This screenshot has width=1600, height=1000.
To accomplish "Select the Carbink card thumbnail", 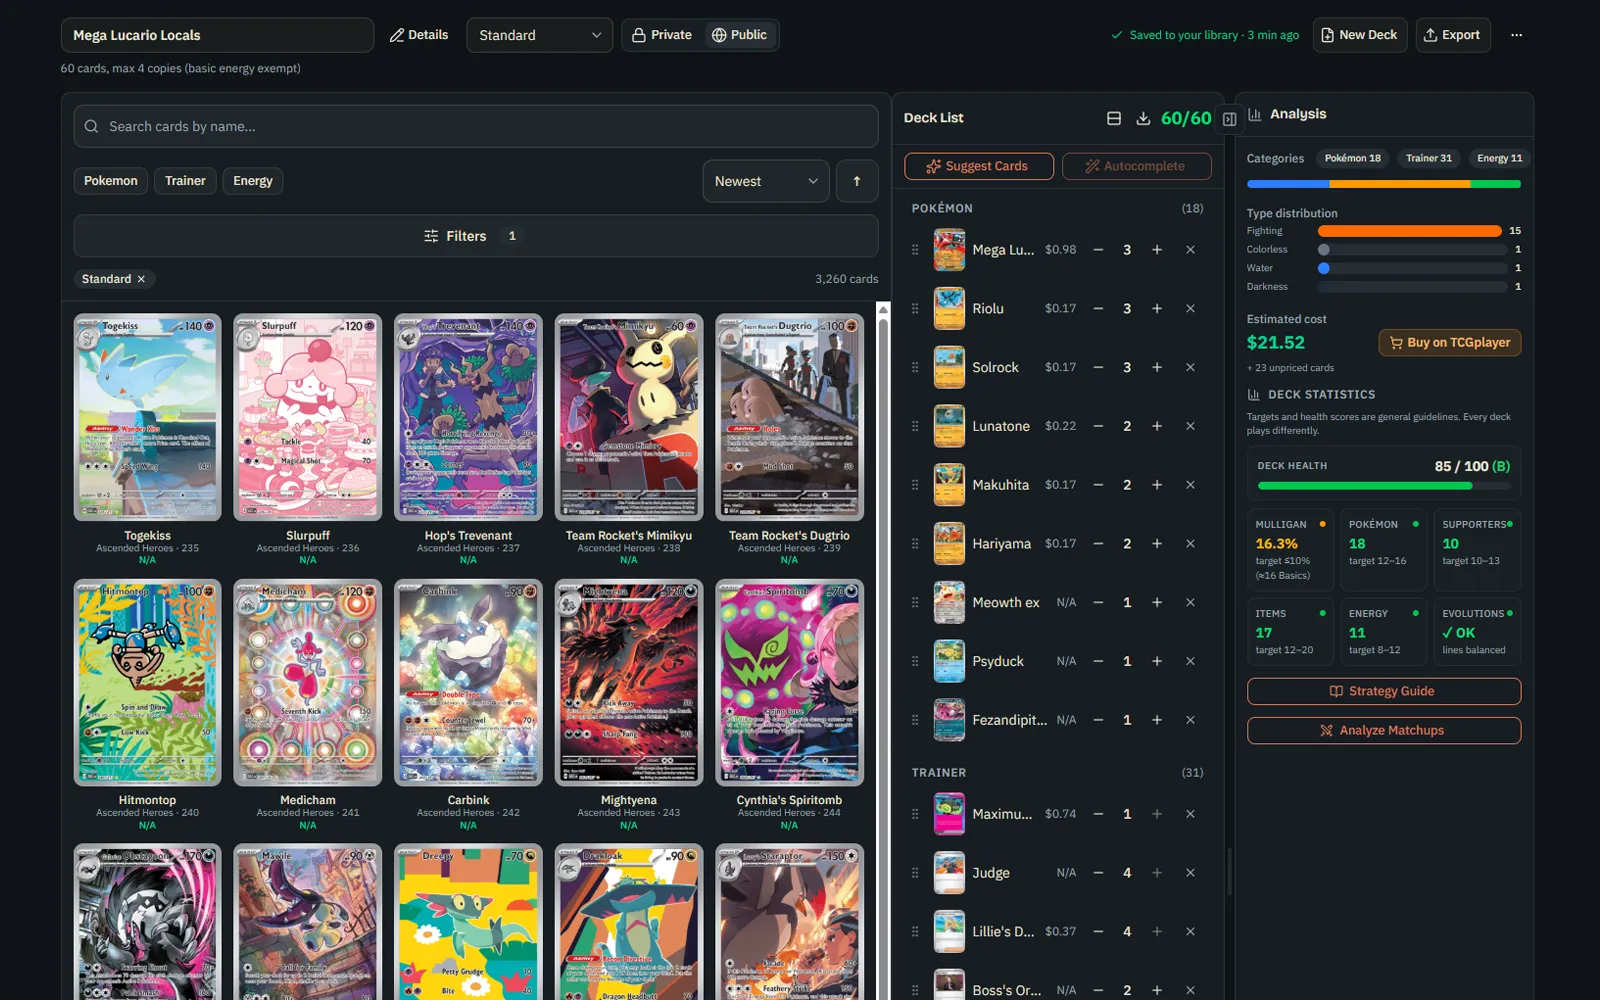I will point(468,683).
